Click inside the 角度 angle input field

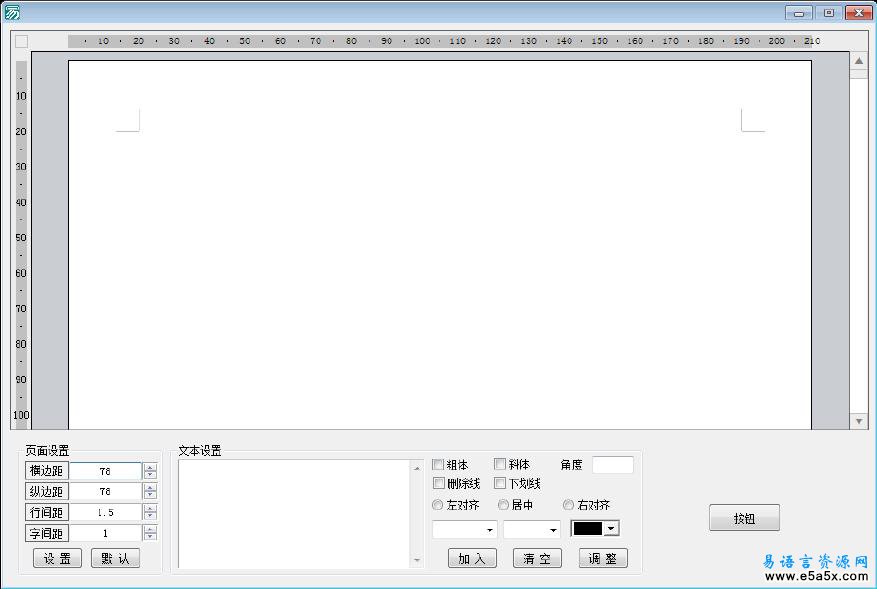(612, 465)
